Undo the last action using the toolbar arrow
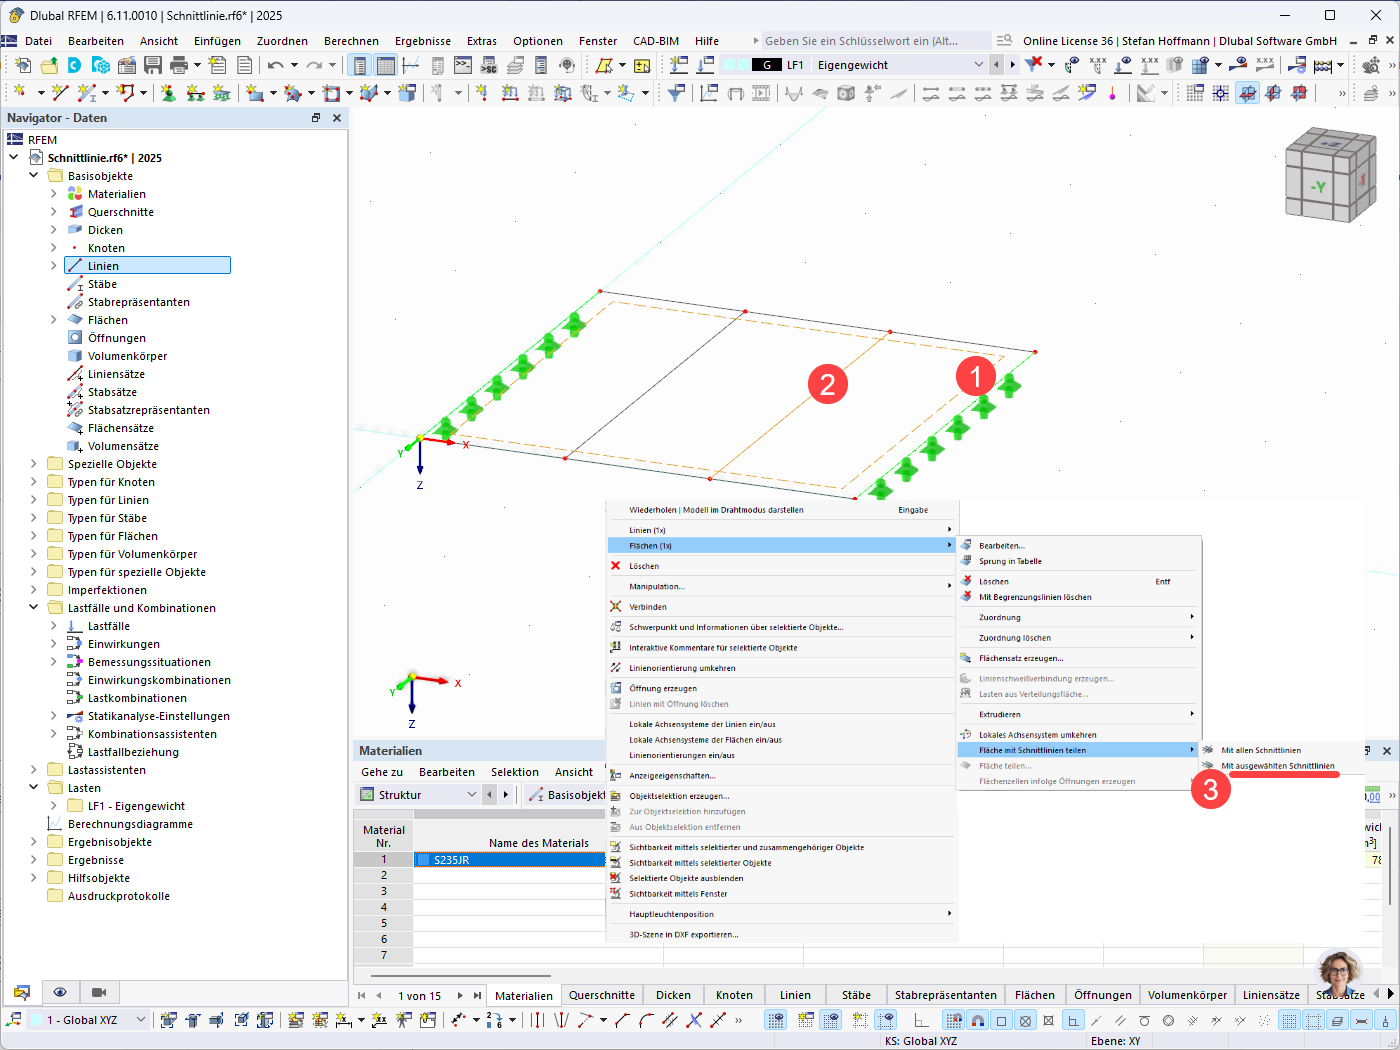 [275, 65]
